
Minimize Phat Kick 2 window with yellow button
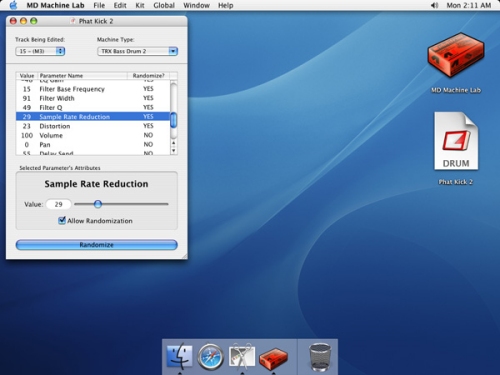tap(23, 21)
